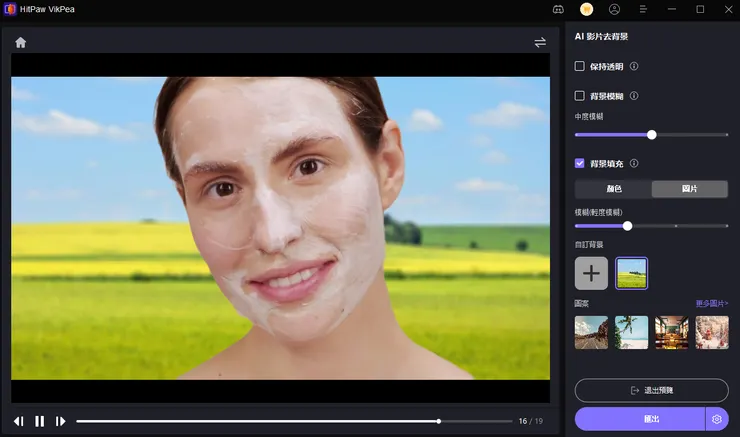Switch to the 顏色 tab
Viewport: 740px width, 437px height.
(614, 189)
